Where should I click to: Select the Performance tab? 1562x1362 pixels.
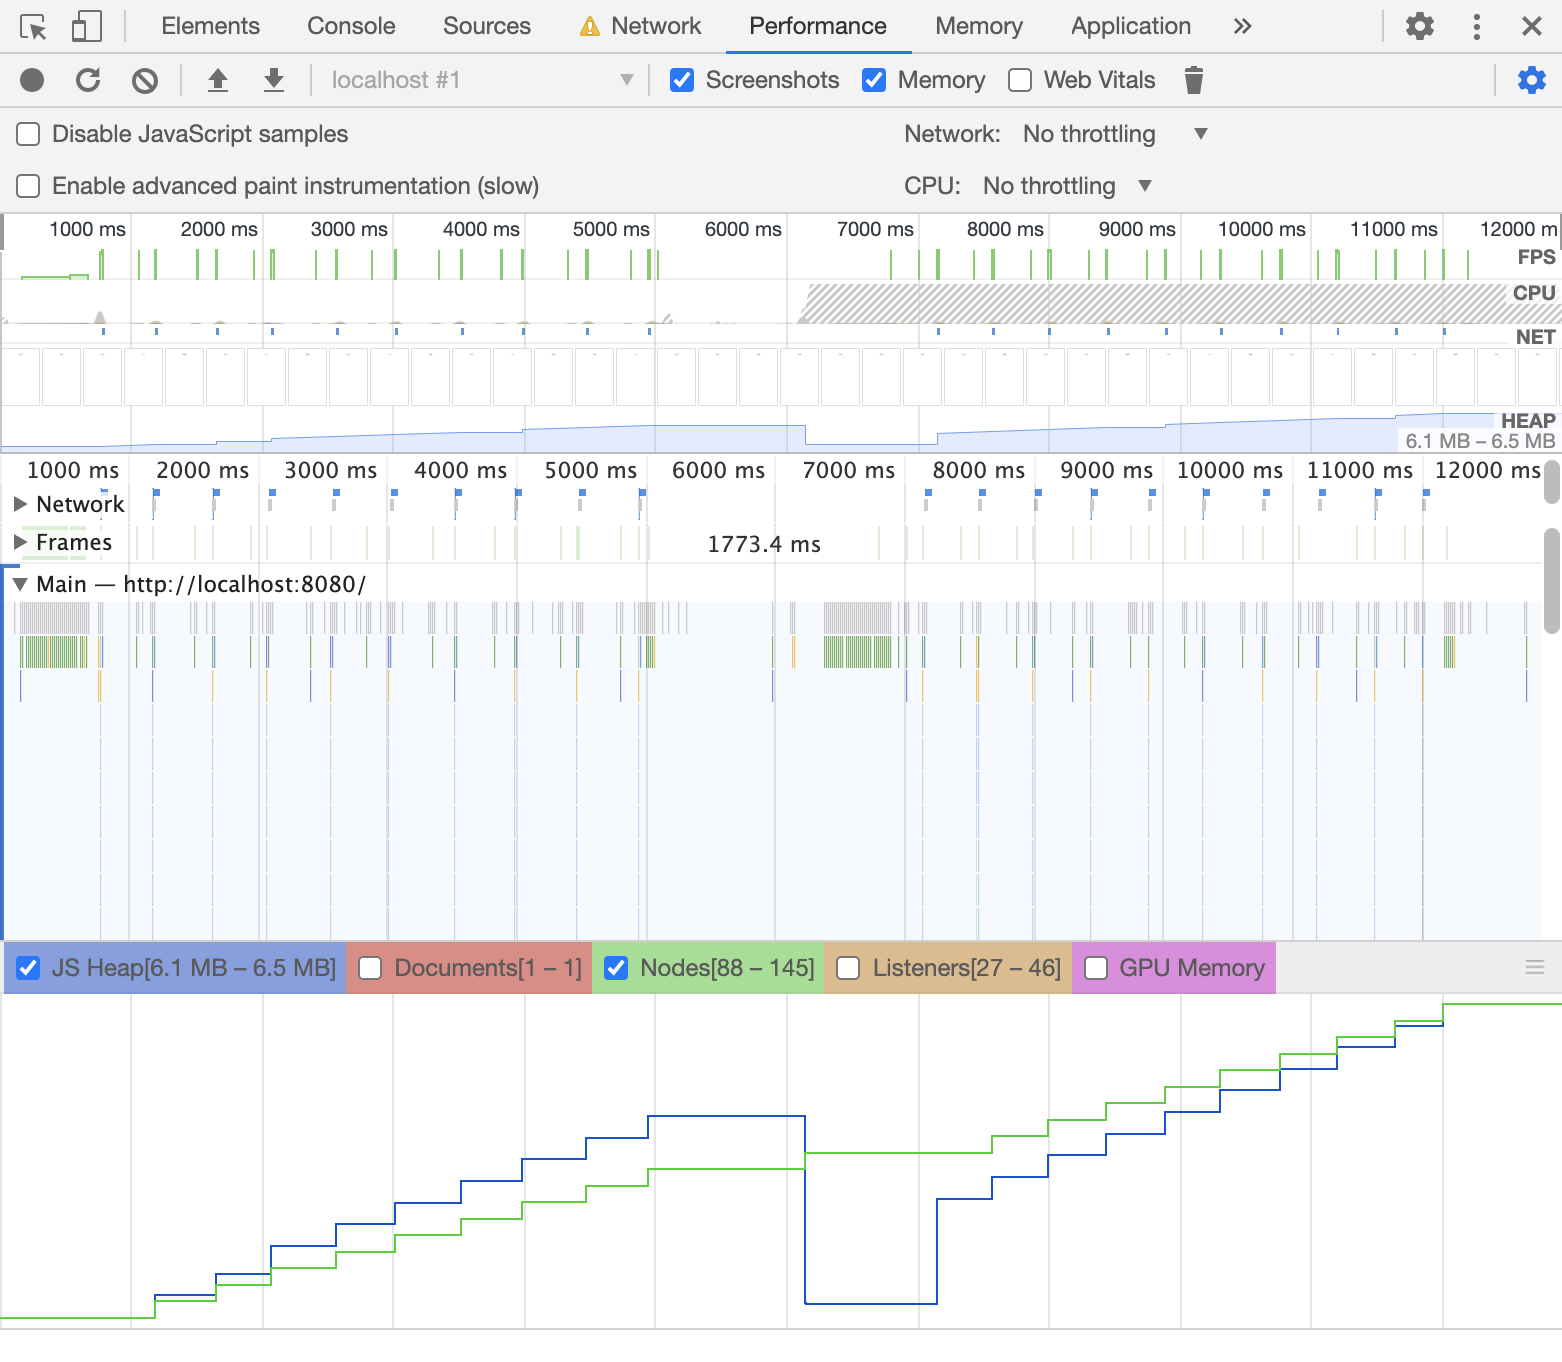click(x=818, y=26)
